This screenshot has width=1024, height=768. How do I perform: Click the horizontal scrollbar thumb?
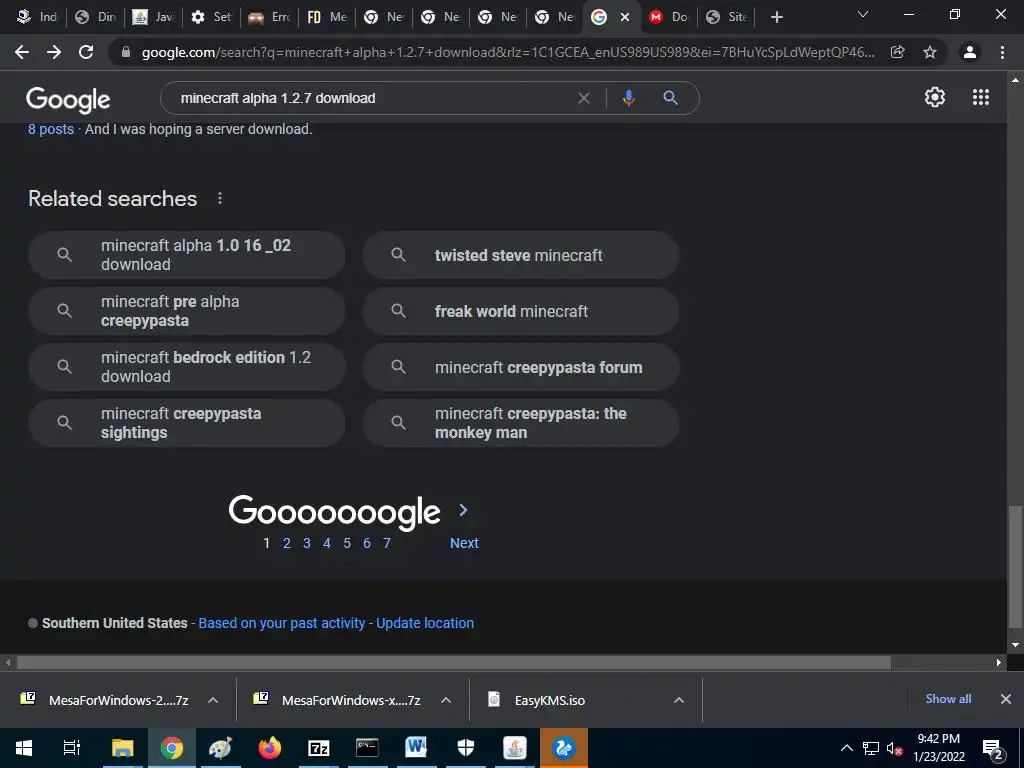(454, 663)
